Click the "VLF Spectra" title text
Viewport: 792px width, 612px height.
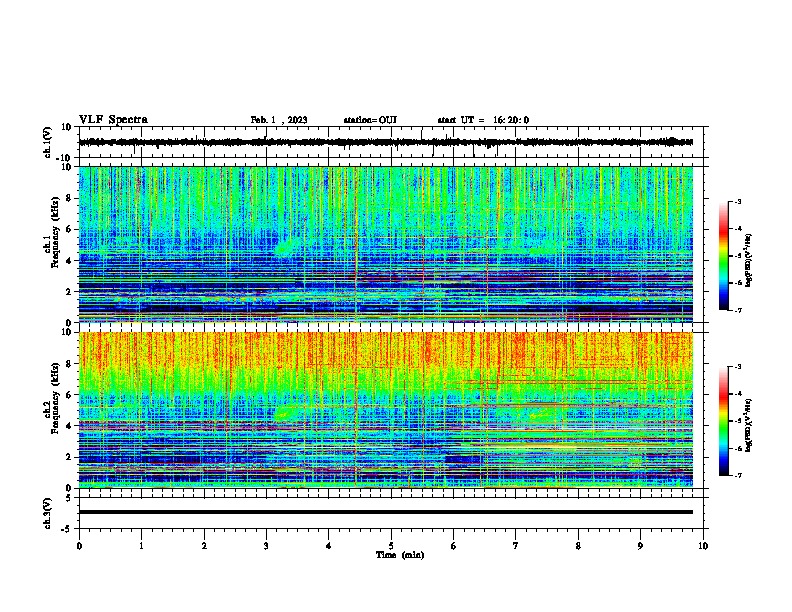click(x=113, y=120)
